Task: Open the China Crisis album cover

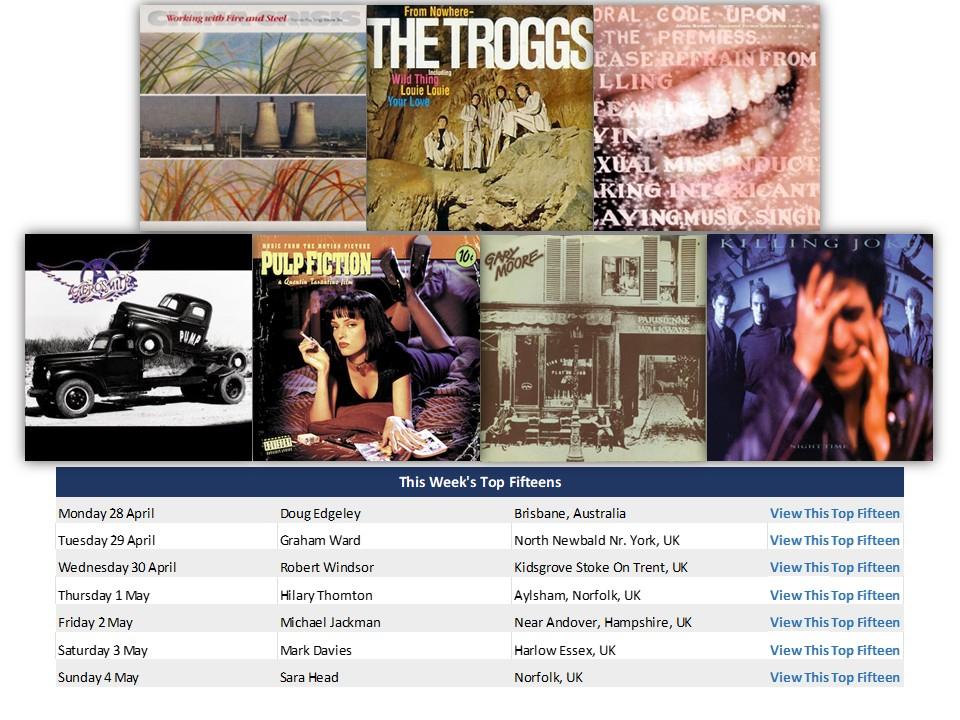Action: (x=253, y=118)
